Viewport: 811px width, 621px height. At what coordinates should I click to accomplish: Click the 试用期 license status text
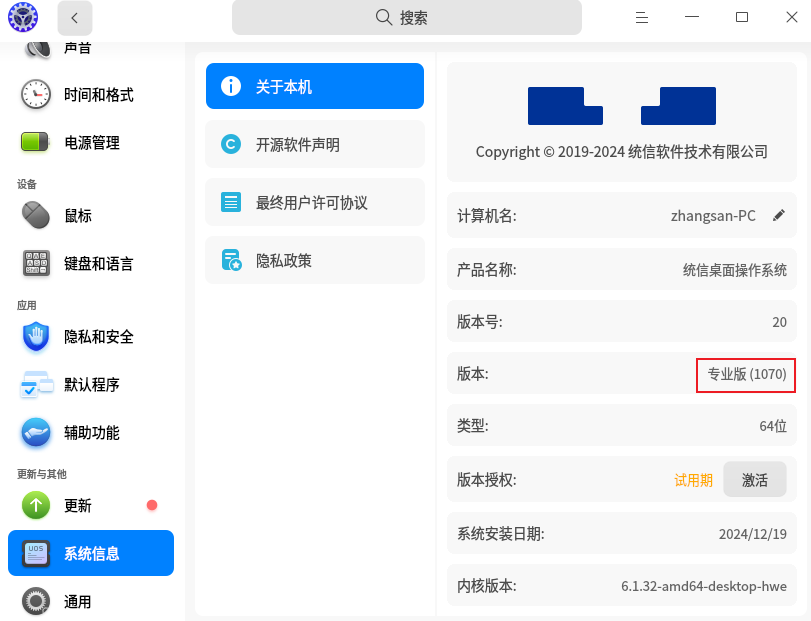tap(693, 480)
